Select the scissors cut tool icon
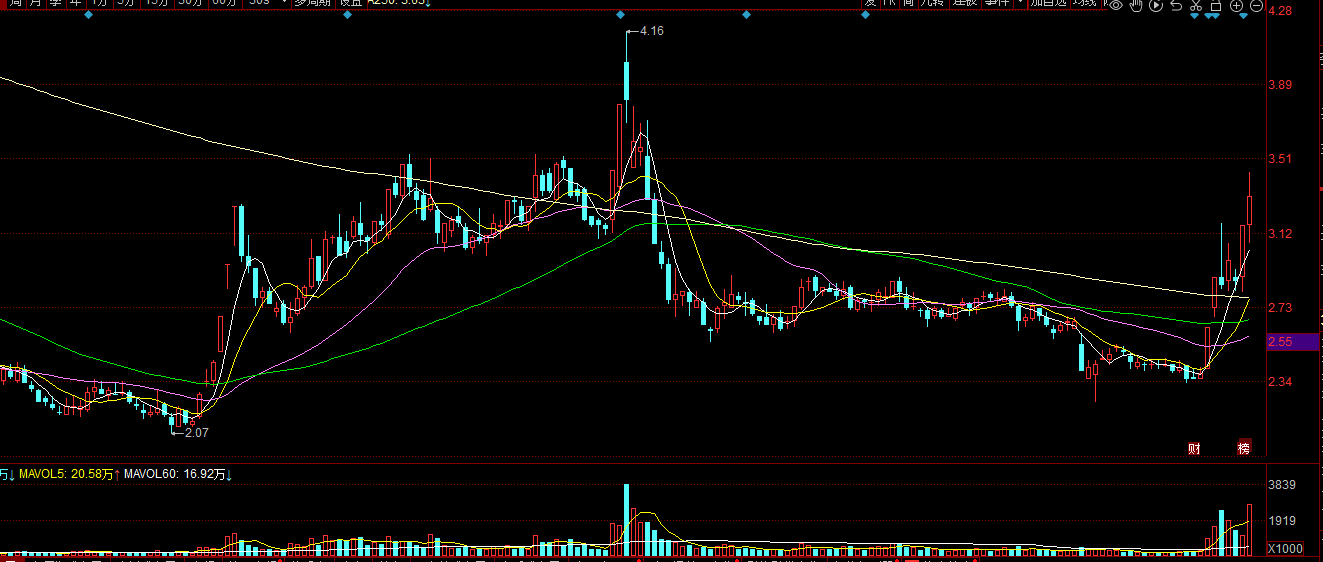This screenshot has width=1323, height=562. [x=1196, y=5]
